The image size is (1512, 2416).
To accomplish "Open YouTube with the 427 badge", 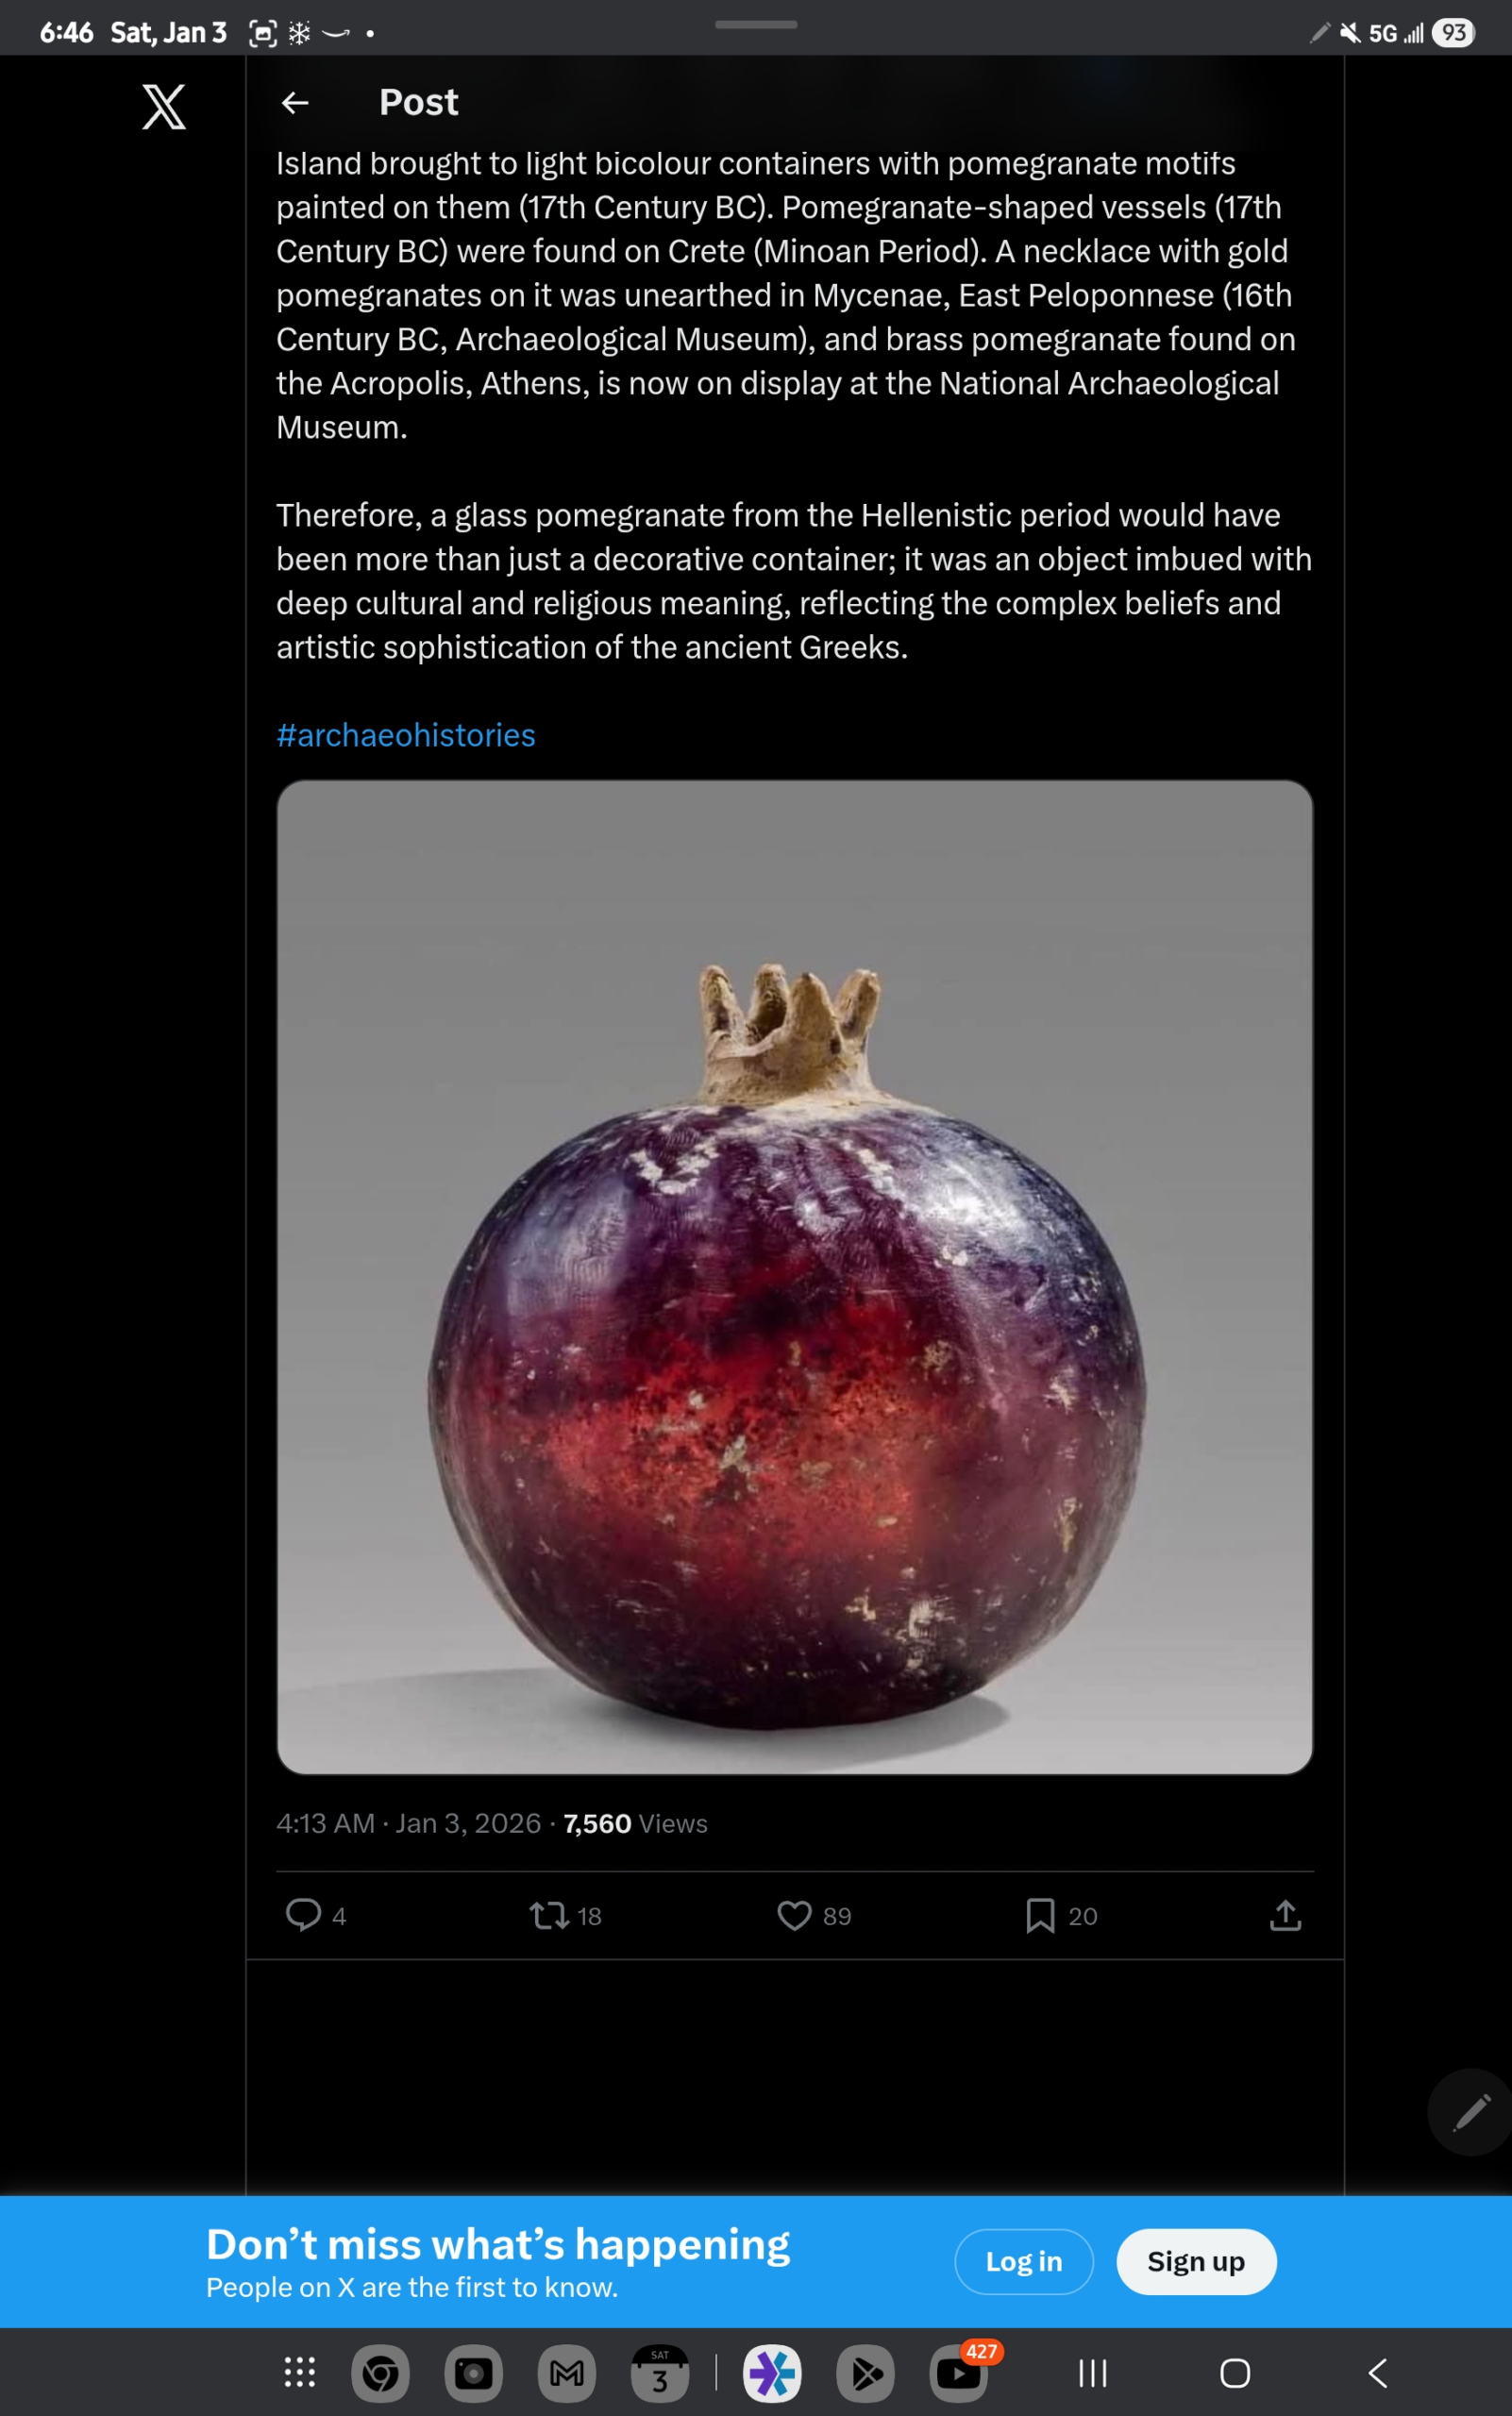I will [958, 2373].
